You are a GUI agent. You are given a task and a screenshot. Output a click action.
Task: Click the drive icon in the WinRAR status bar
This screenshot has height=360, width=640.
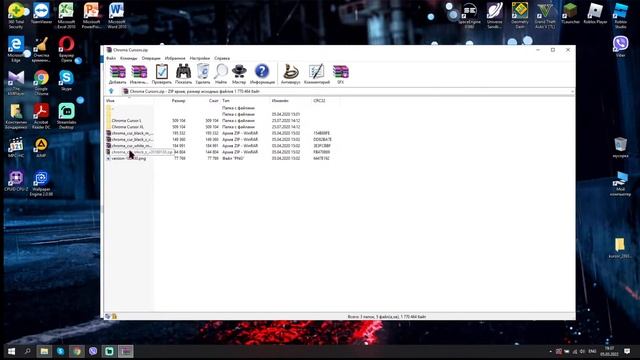click(x=108, y=316)
